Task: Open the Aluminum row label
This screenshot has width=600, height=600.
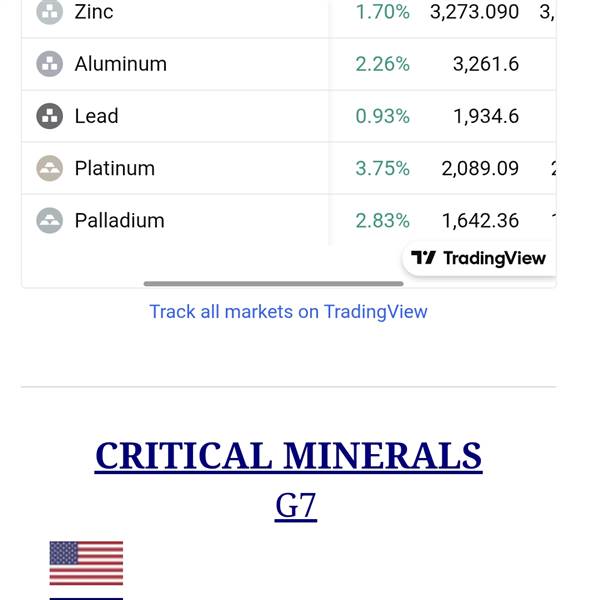Action: [120, 64]
